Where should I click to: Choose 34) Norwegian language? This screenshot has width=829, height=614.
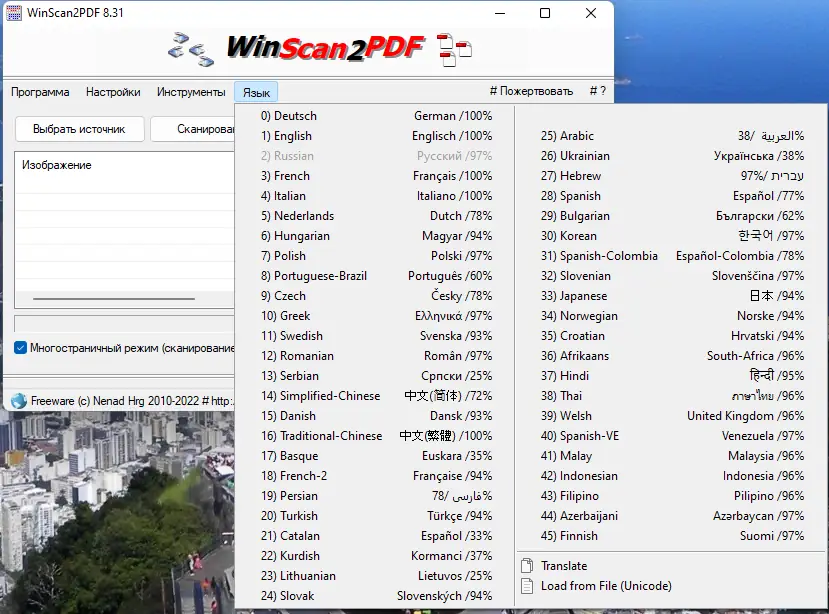(671, 316)
